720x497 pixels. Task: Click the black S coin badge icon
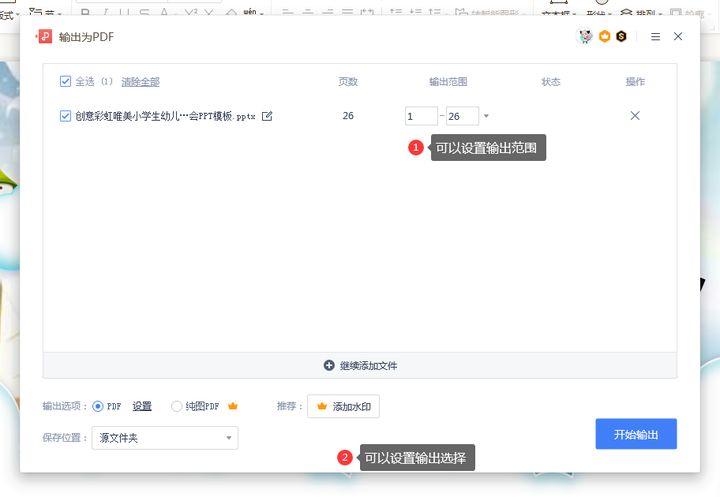point(621,37)
